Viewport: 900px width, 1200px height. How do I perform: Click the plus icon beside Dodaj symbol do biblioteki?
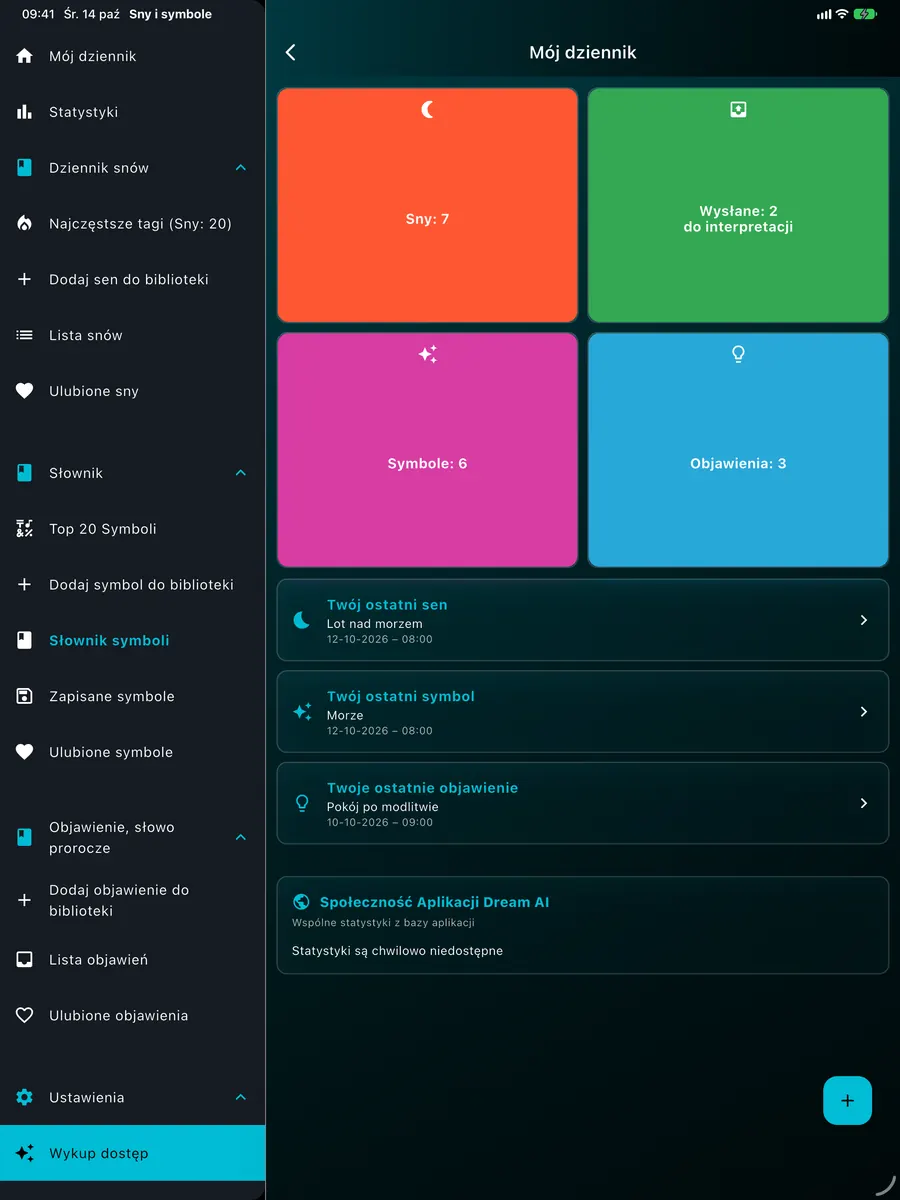(25, 585)
